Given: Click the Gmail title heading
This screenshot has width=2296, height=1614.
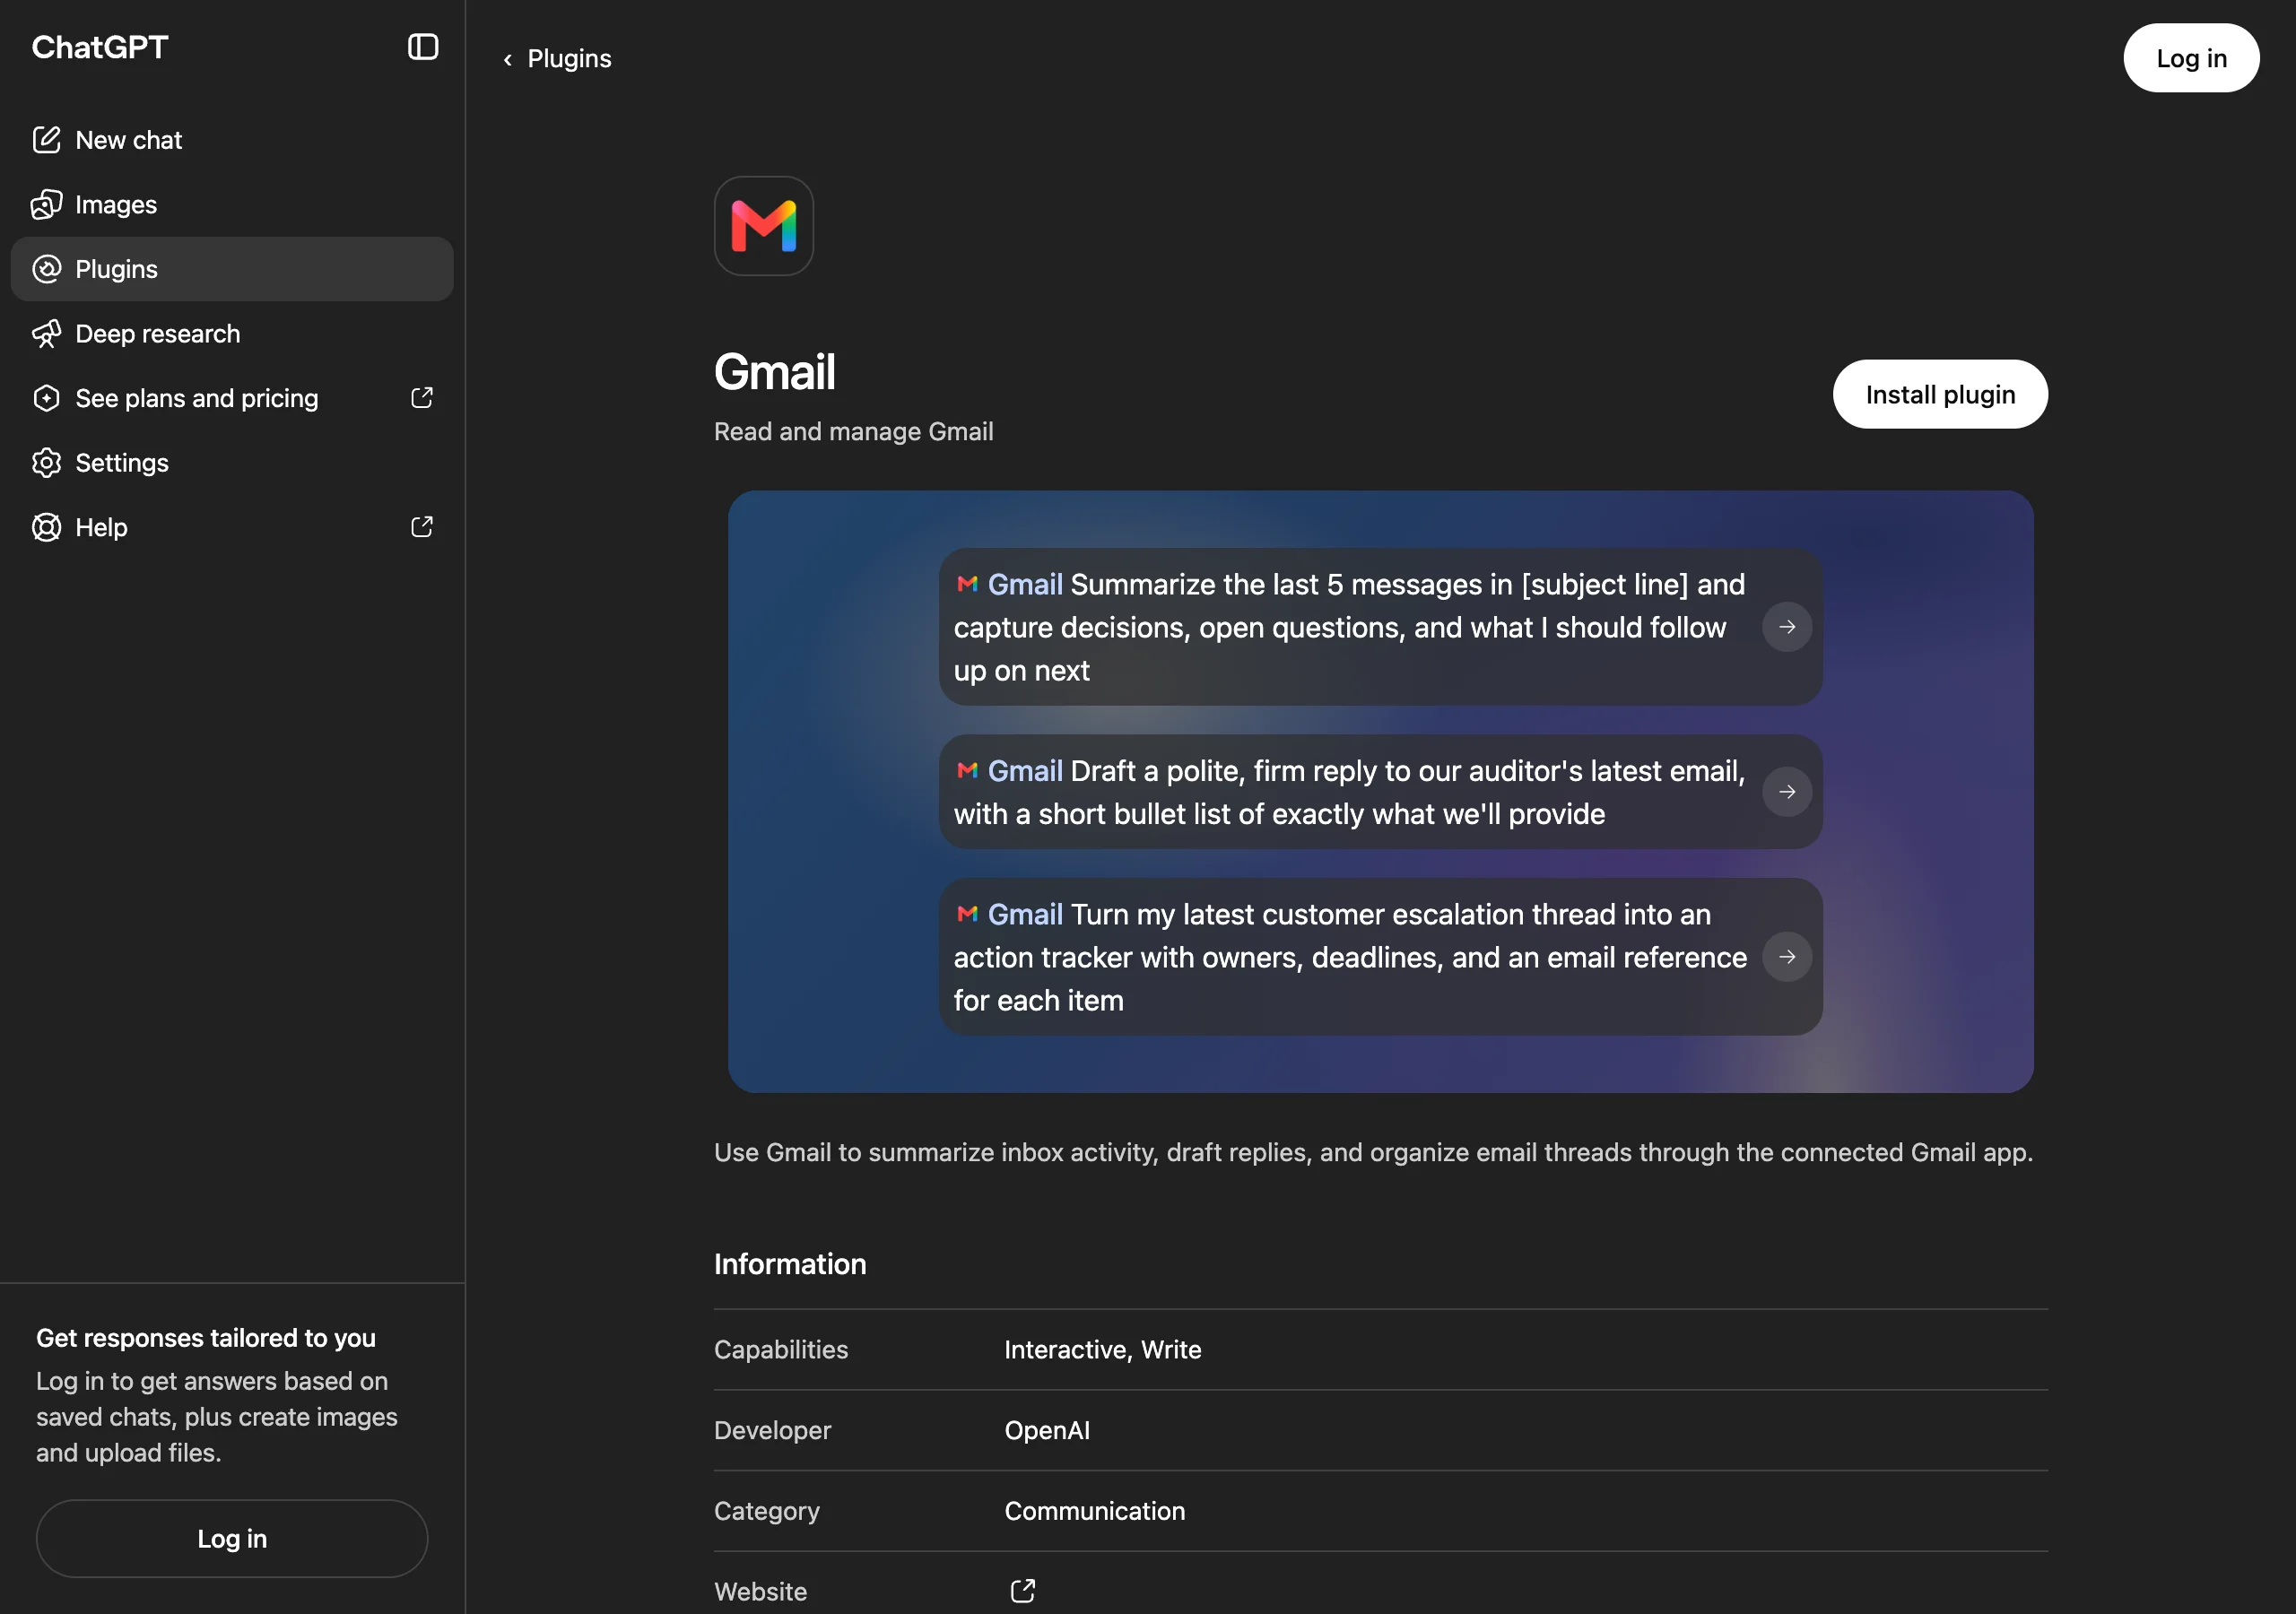Looking at the screenshot, I should coord(775,372).
